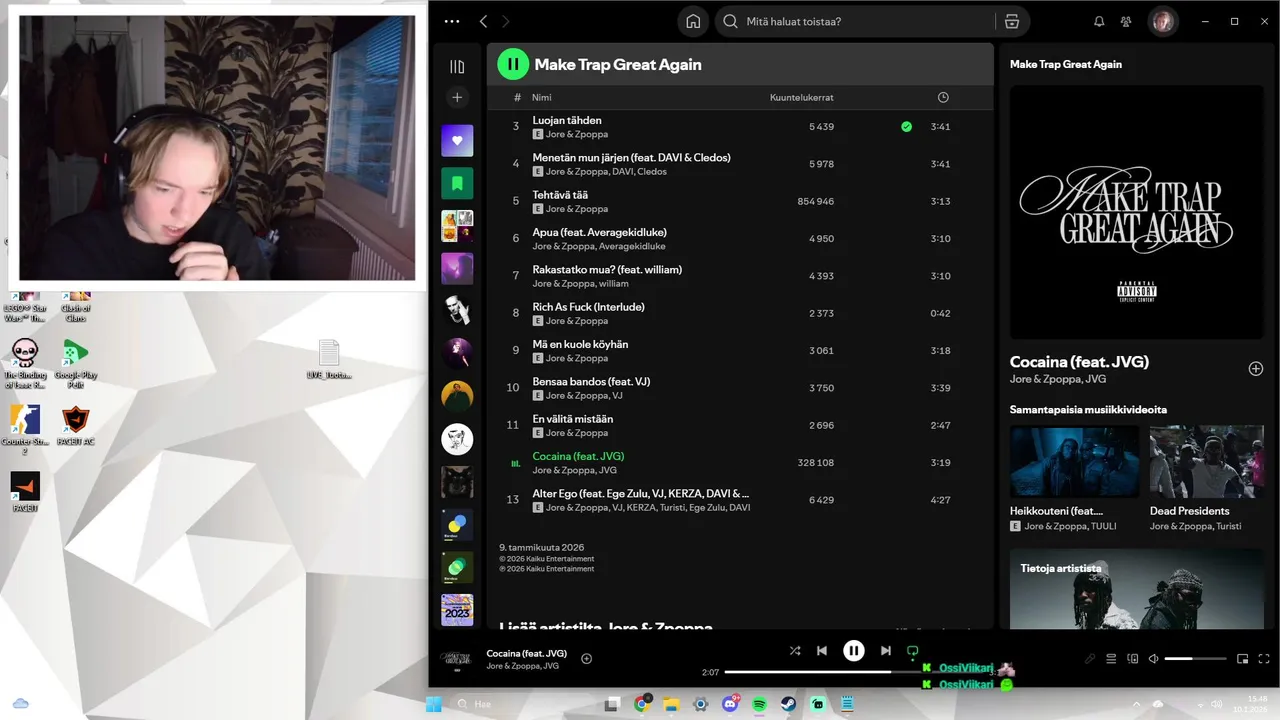This screenshot has width=1280, height=720.
Task: Skip to the next track
Action: (886, 651)
